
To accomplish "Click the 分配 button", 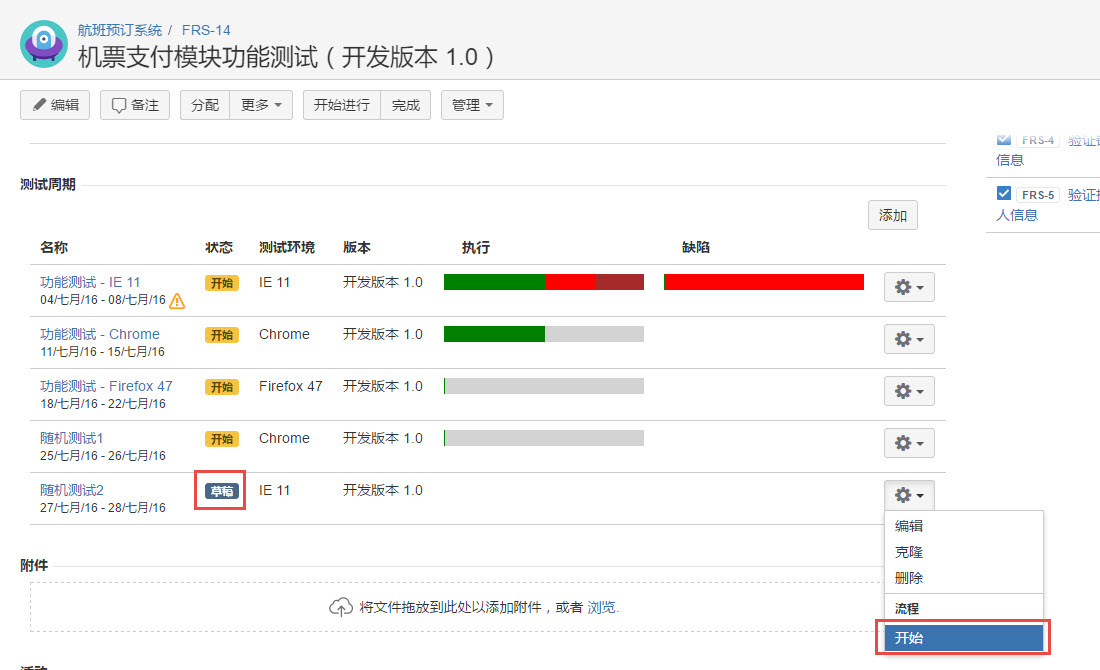I will pos(205,105).
